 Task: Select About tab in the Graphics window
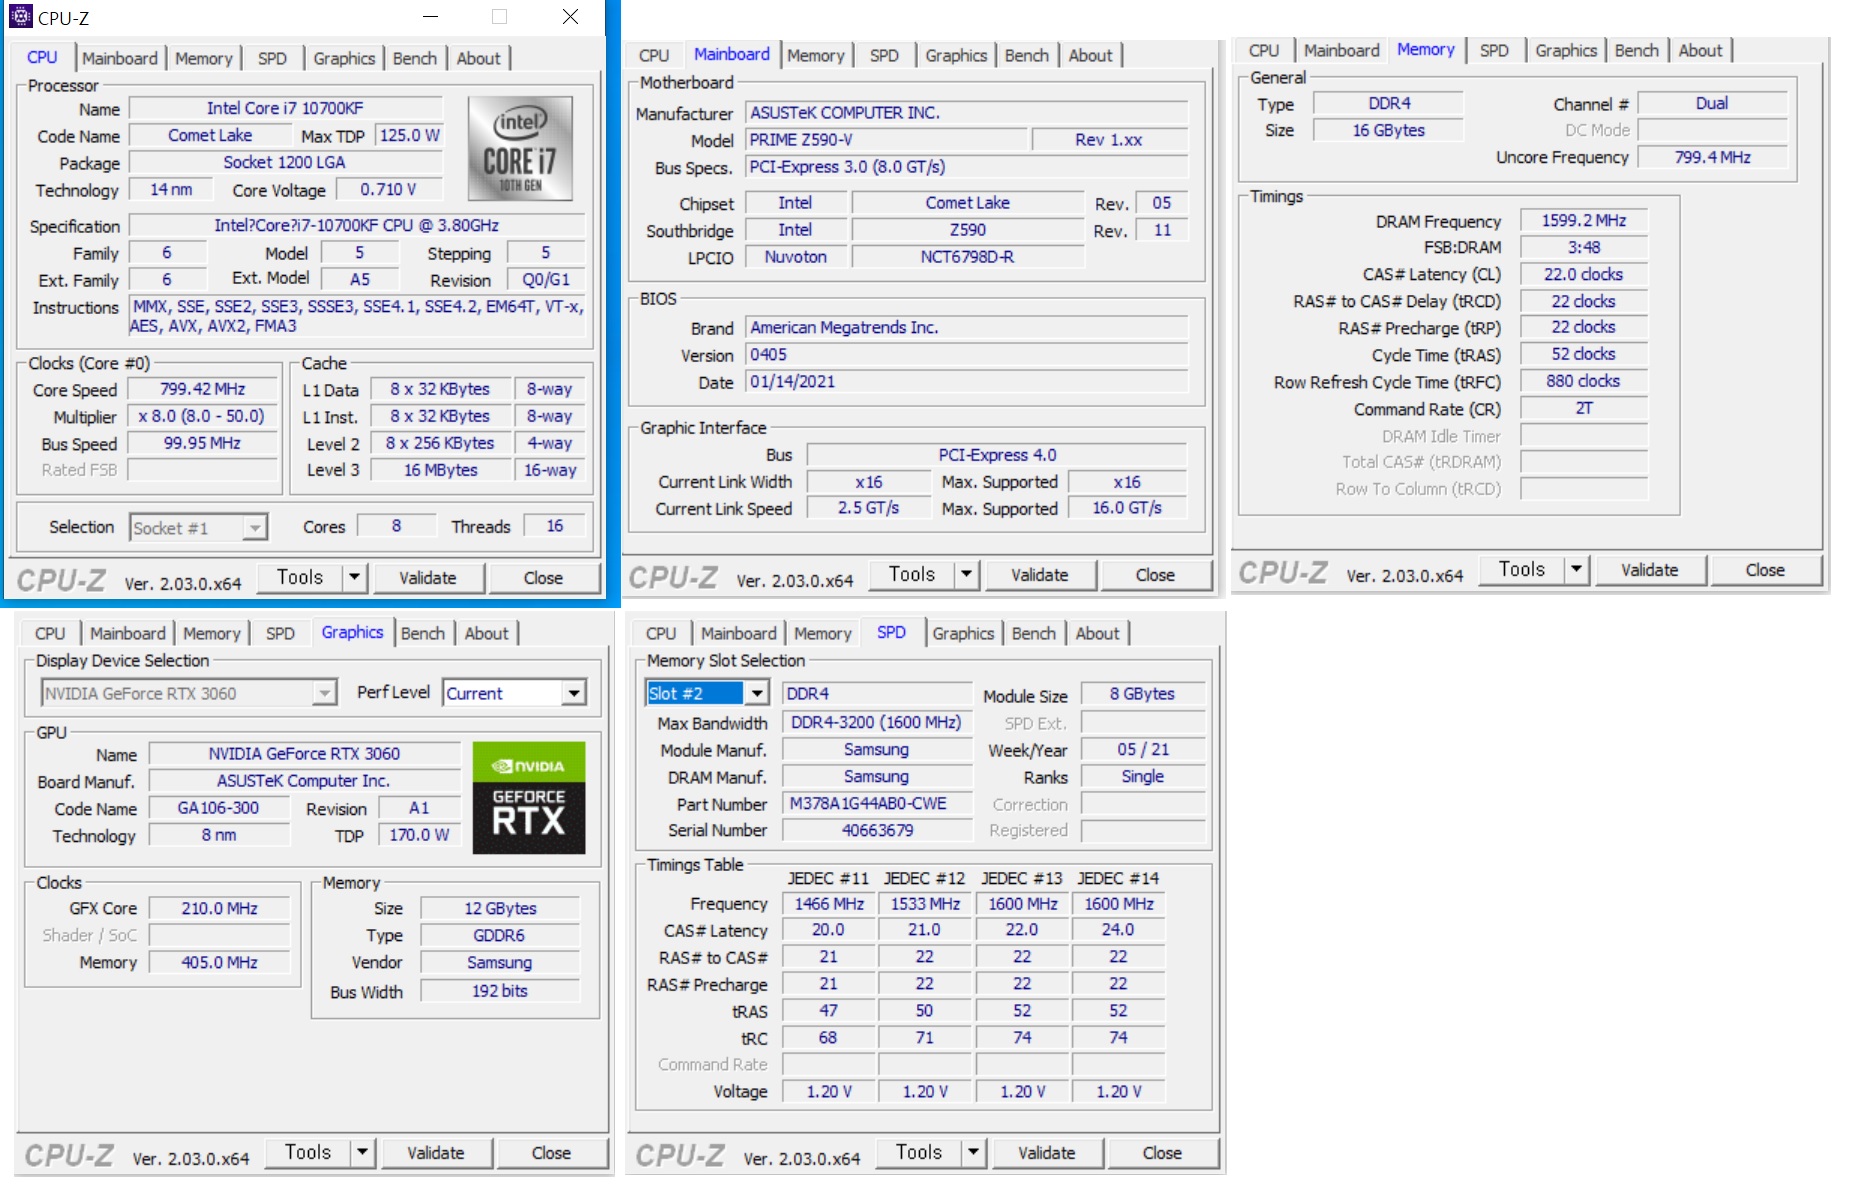[x=486, y=633]
